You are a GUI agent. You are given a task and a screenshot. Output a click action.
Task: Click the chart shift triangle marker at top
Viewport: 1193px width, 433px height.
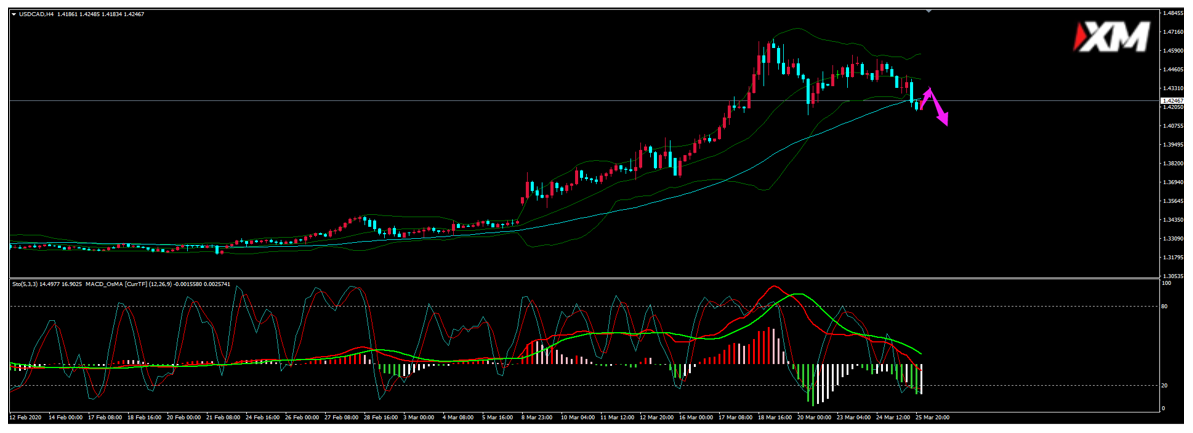pyautogui.click(x=931, y=10)
